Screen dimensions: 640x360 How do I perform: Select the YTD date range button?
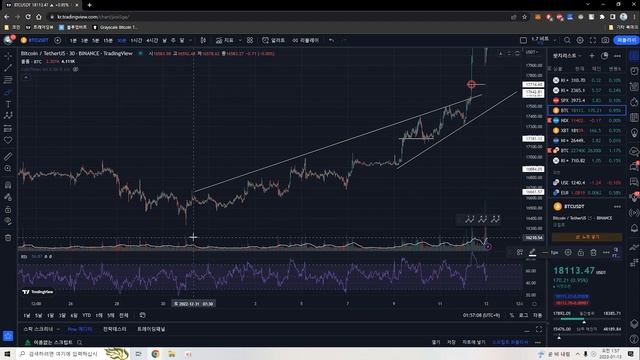[x=87, y=316]
